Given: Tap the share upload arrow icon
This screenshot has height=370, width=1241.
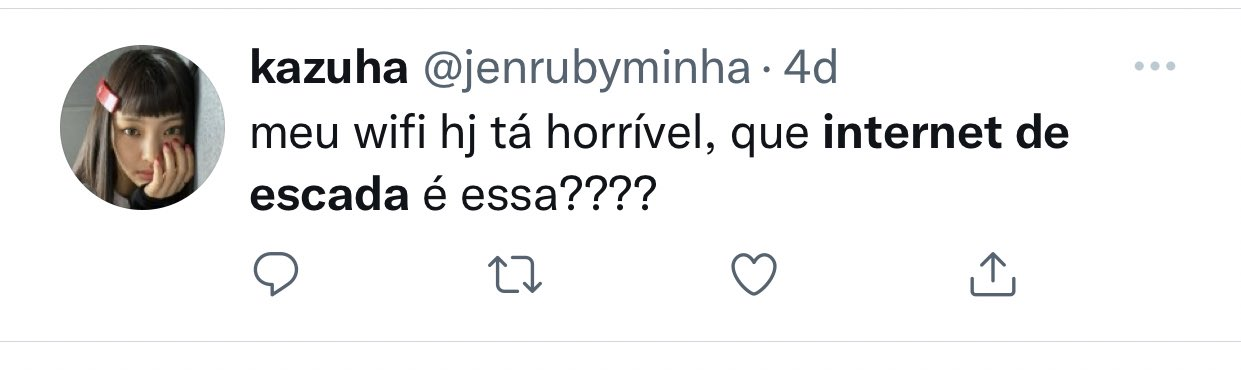Looking at the screenshot, I should point(994,274).
